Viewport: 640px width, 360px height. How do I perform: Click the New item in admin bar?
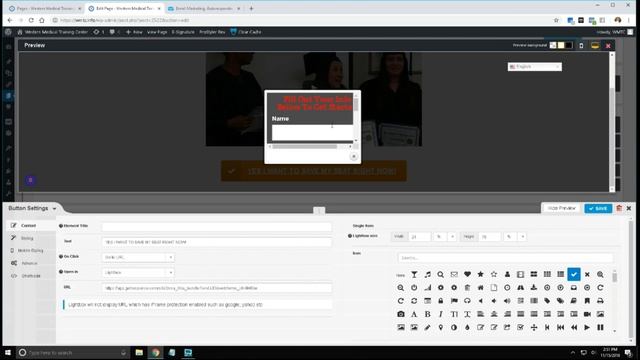pyautogui.click(x=134, y=32)
